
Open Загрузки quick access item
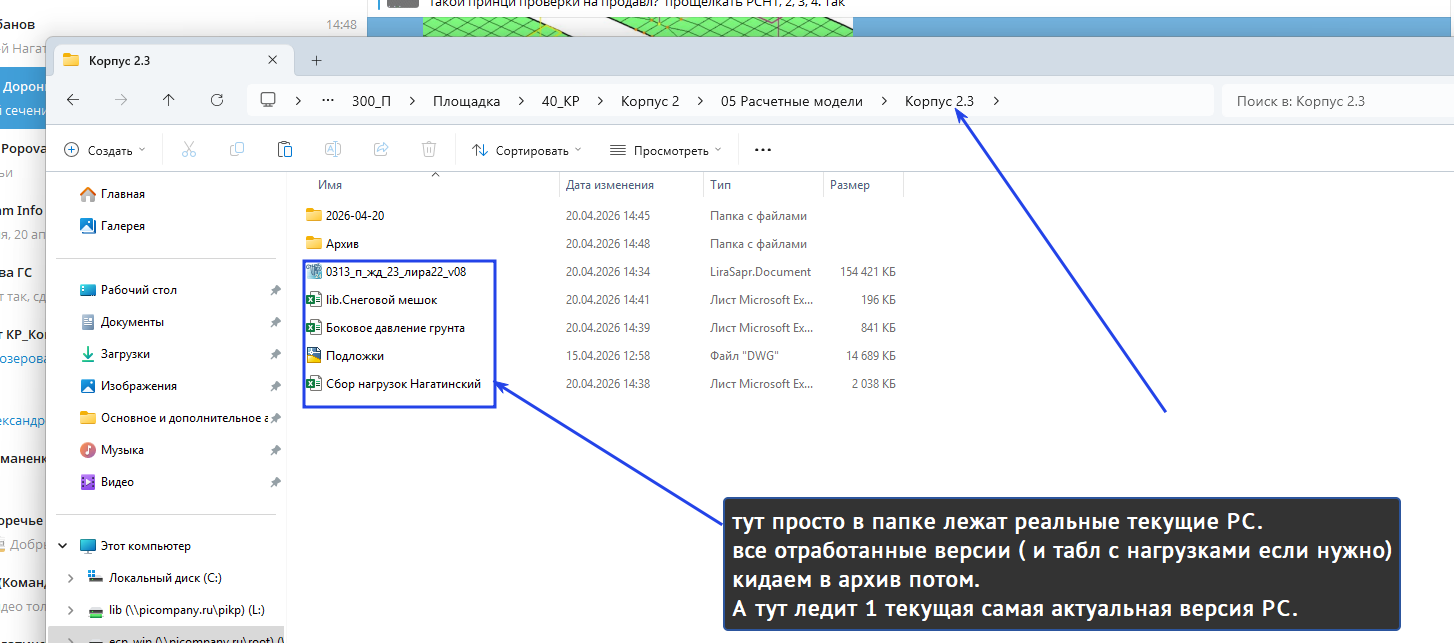(125, 354)
